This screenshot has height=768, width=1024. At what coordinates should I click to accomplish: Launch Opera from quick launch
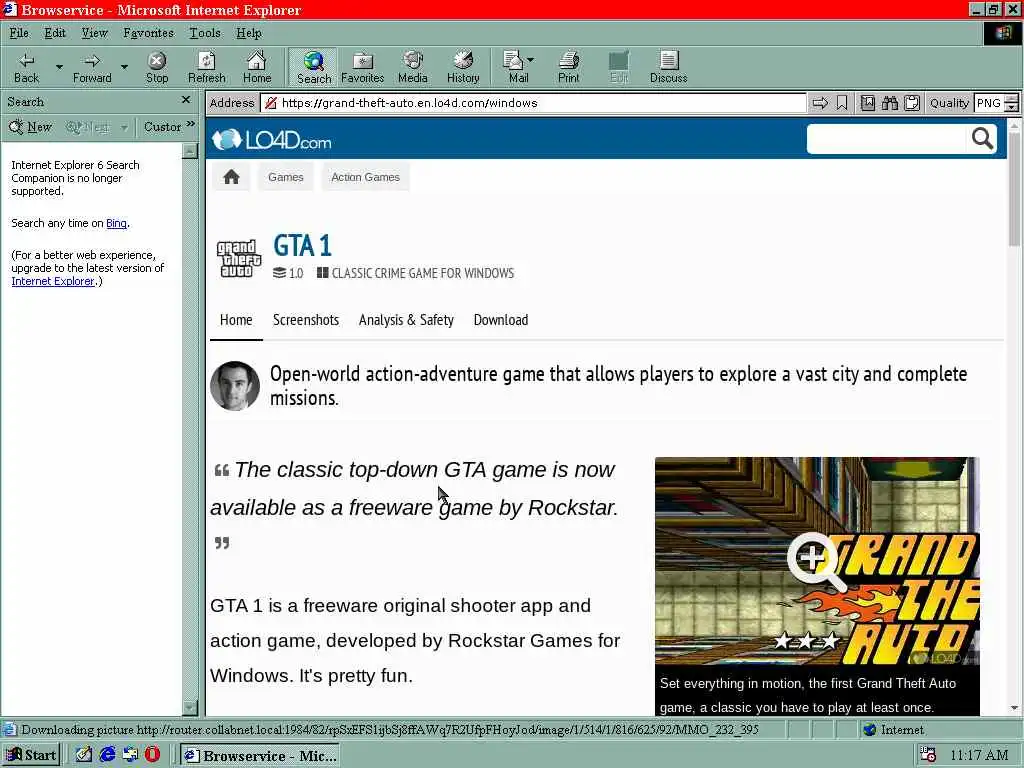(152, 755)
